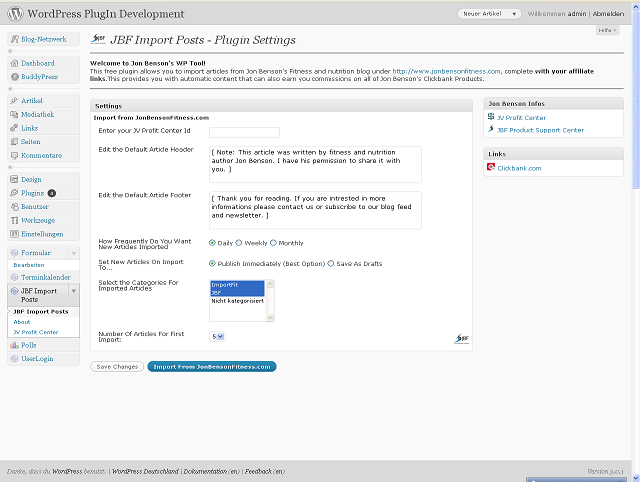This screenshot has width=640, height=482.
Task: Open the Einstellungen menu item
Action: 42,234
